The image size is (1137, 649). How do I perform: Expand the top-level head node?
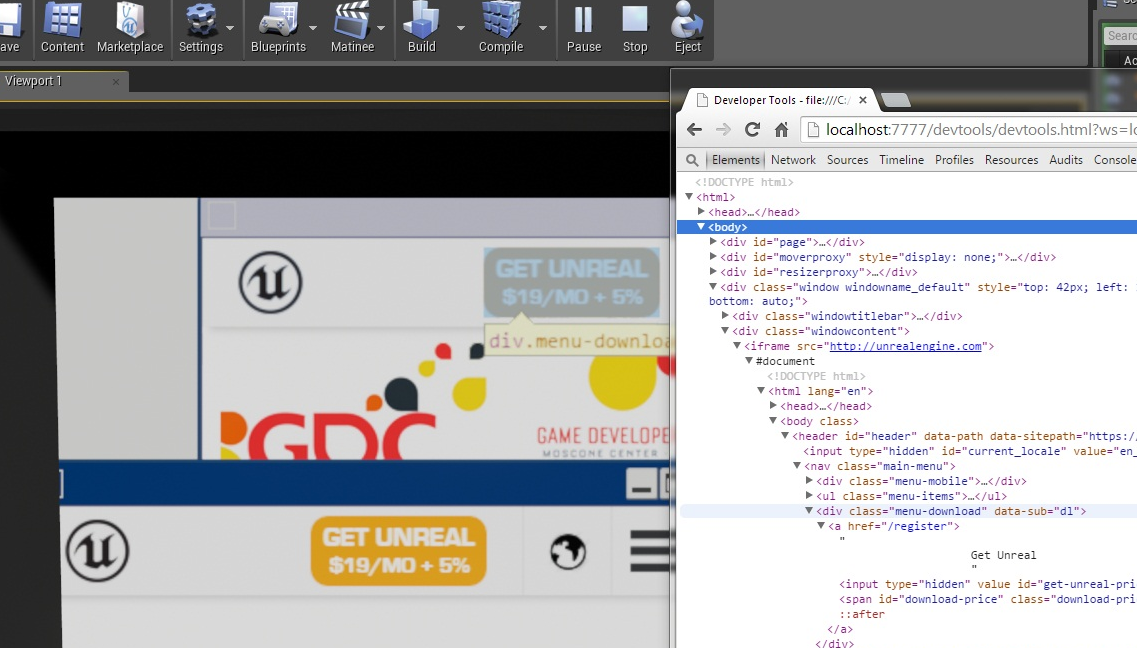[x=701, y=212]
